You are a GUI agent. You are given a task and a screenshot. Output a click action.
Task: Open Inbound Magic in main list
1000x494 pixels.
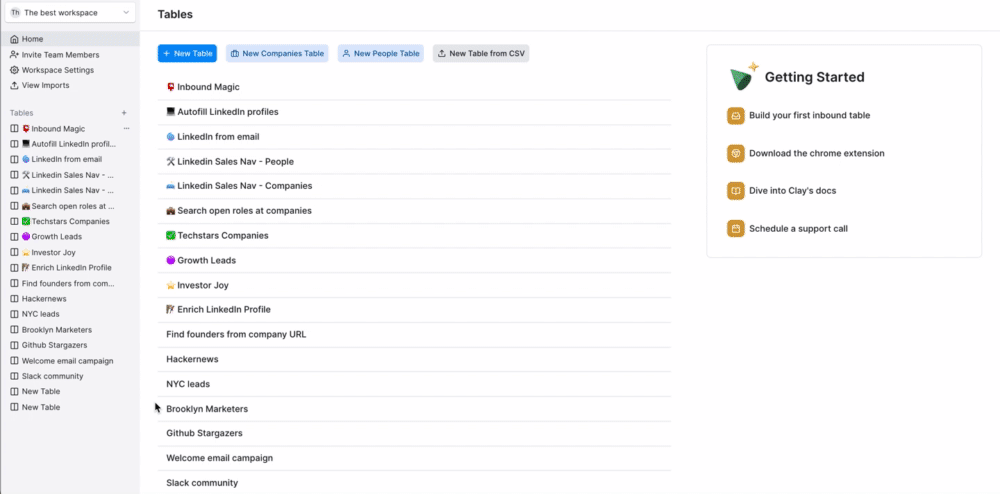click(415, 87)
